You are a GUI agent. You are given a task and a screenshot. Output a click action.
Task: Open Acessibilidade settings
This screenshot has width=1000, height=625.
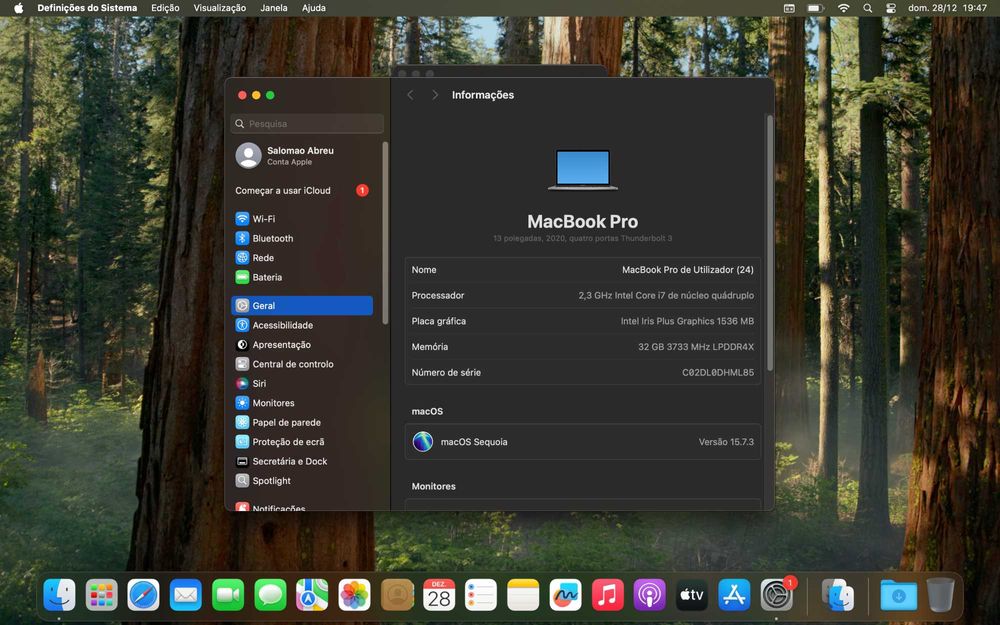pos(302,325)
